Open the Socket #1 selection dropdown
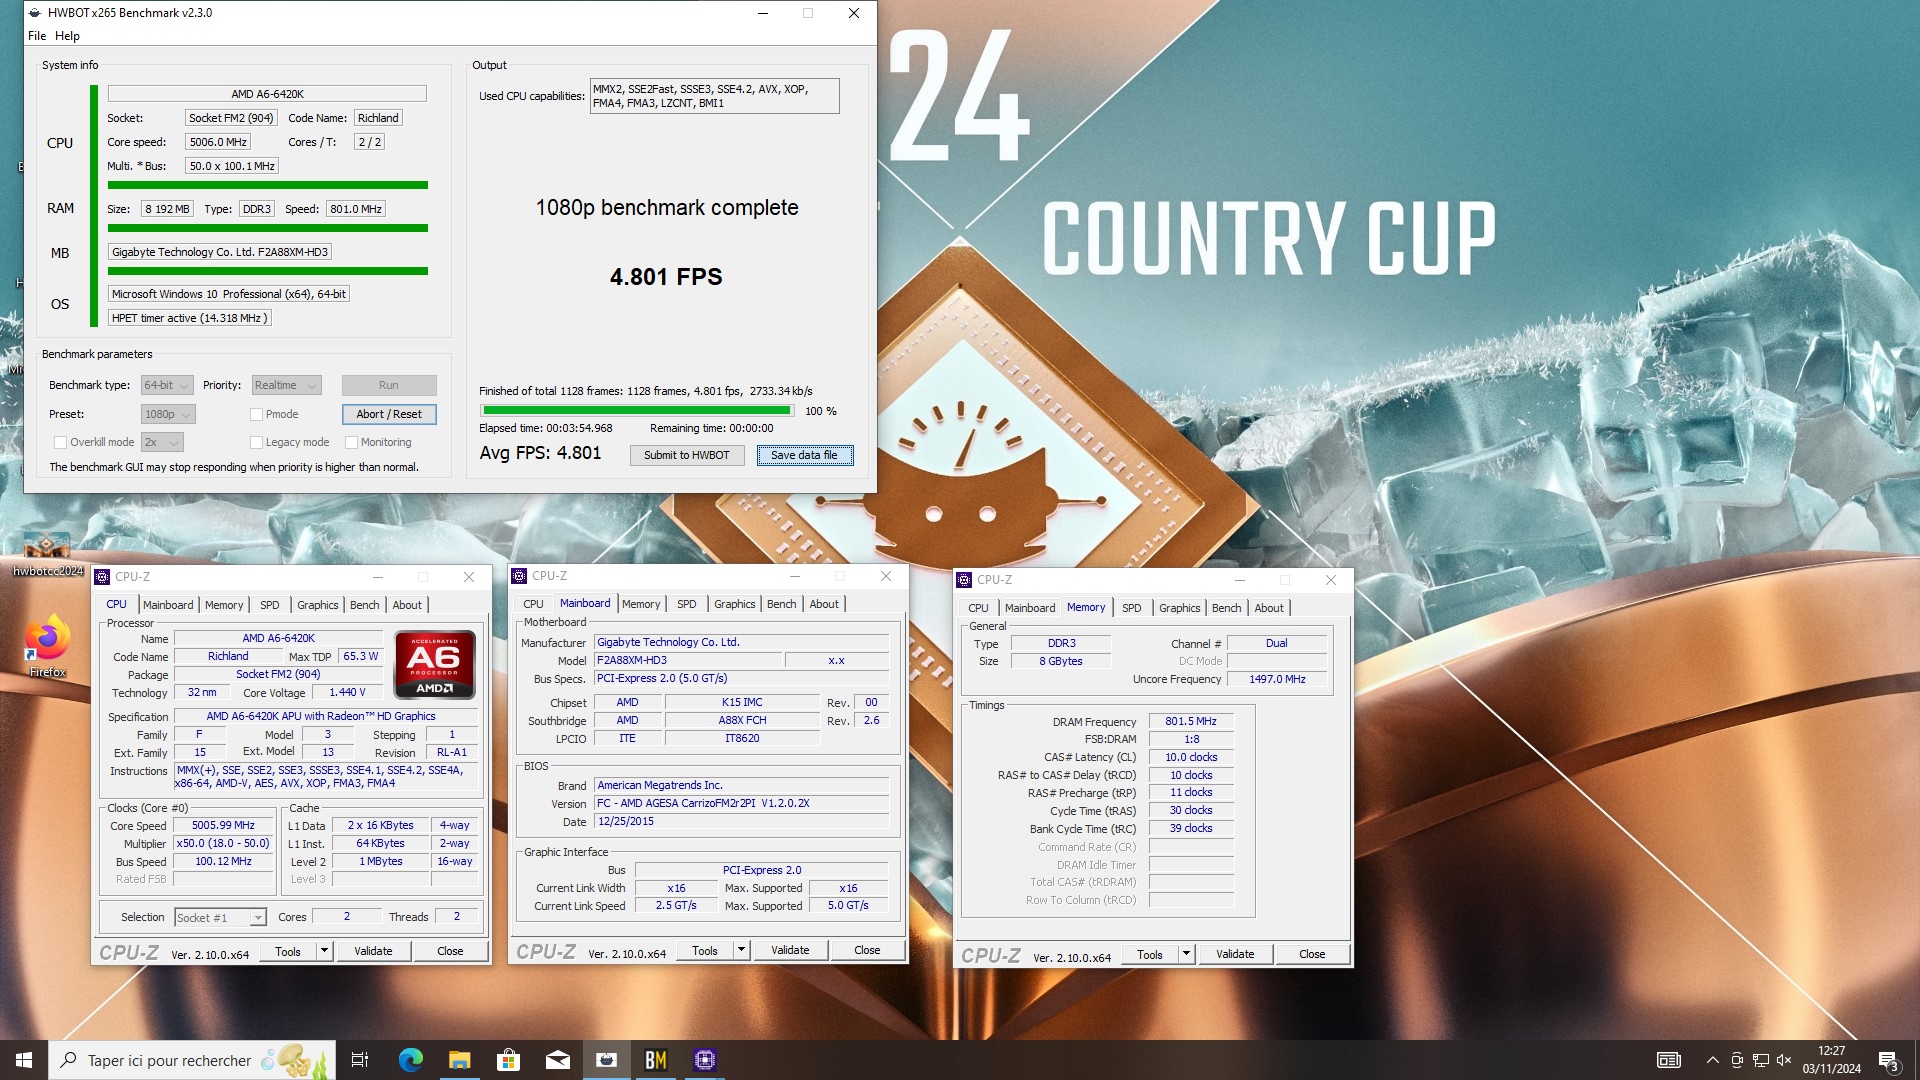1920x1080 pixels. point(220,918)
